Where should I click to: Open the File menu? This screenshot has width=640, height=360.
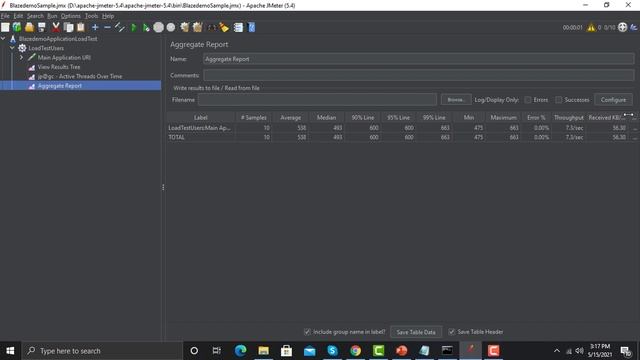click(5, 16)
